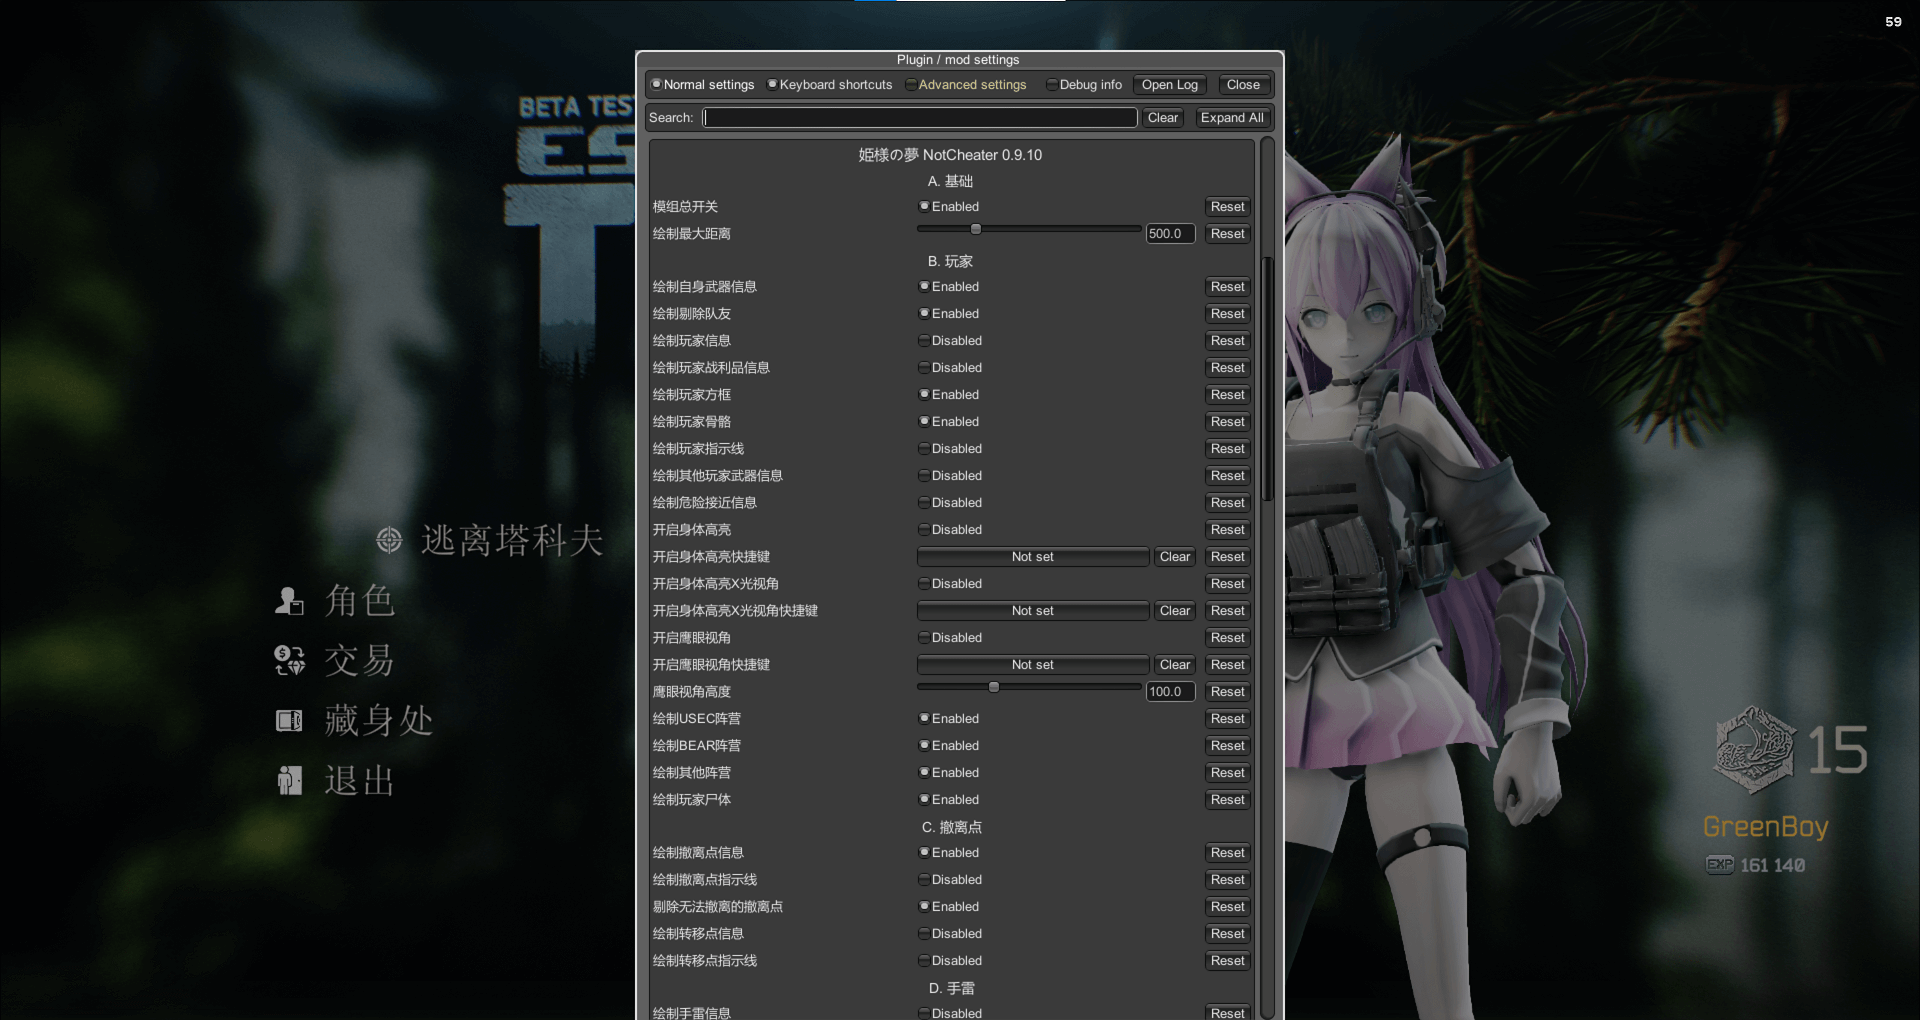Clear the search field

[1163, 117]
